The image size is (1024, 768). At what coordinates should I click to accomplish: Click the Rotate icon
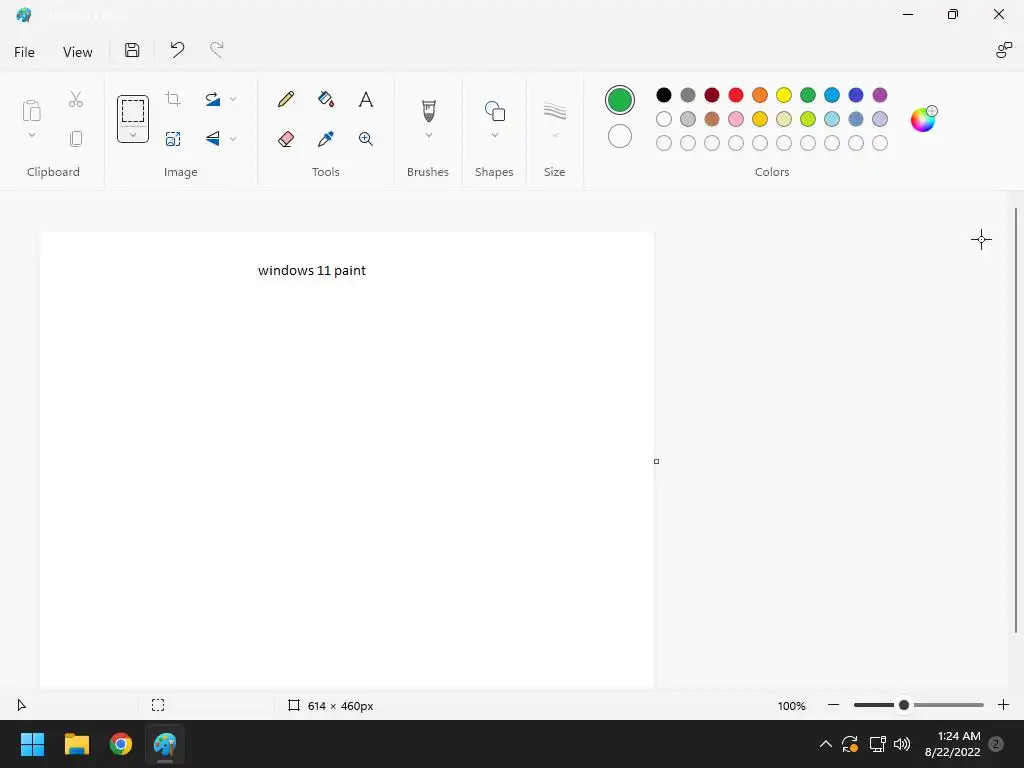tap(213, 99)
